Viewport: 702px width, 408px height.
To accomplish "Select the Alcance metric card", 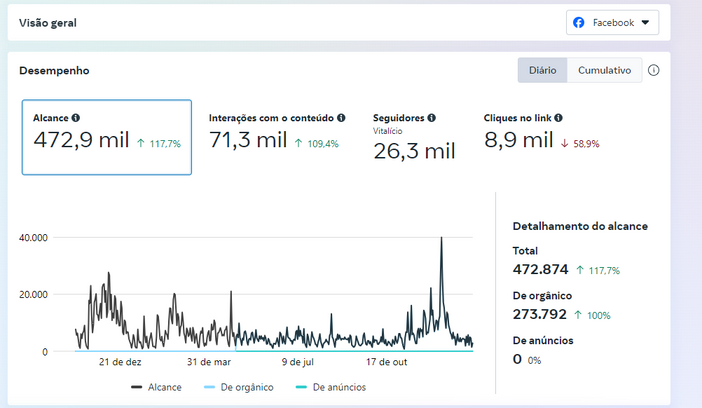I will click(107, 137).
